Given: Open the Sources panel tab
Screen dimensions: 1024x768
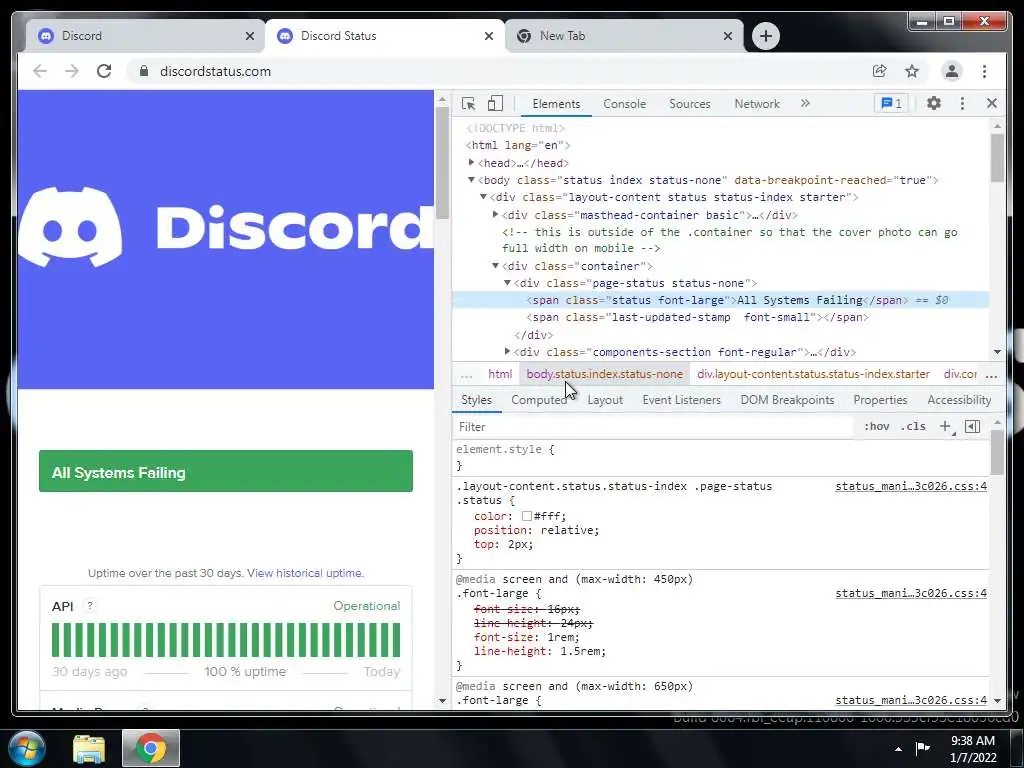Looking at the screenshot, I should 690,104.
